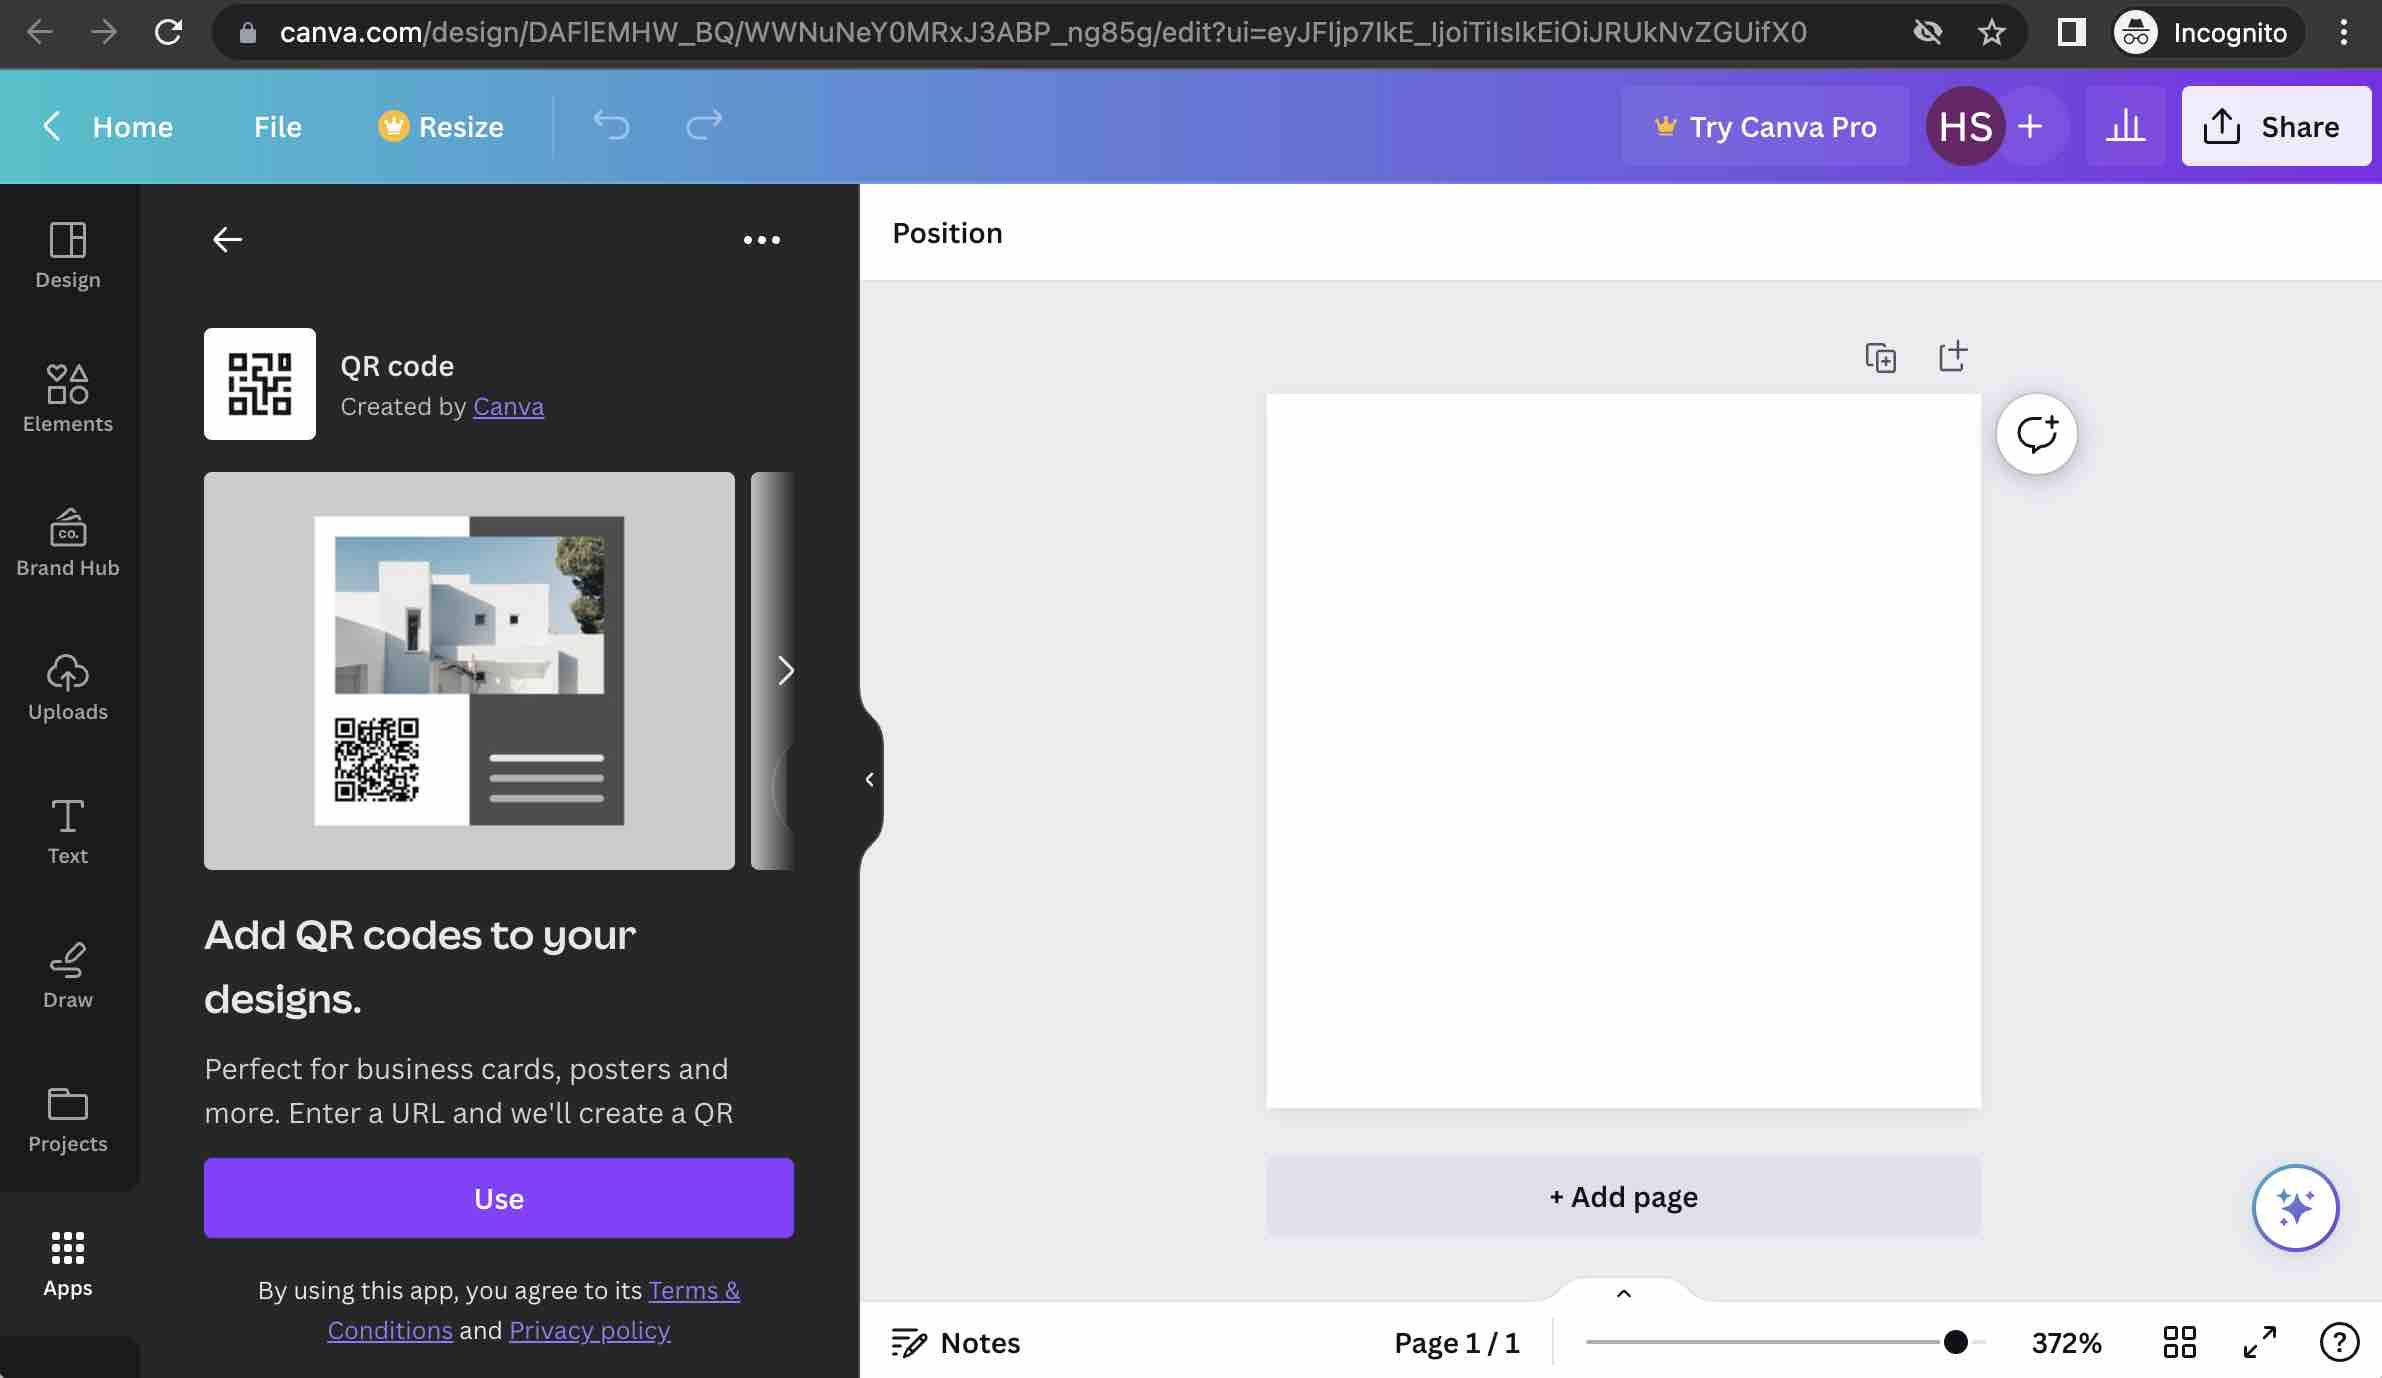Image resolution: width=2382 pixels, height=1378 pixels.
Task: Open the Resize menu
Action: coord(441,127)
